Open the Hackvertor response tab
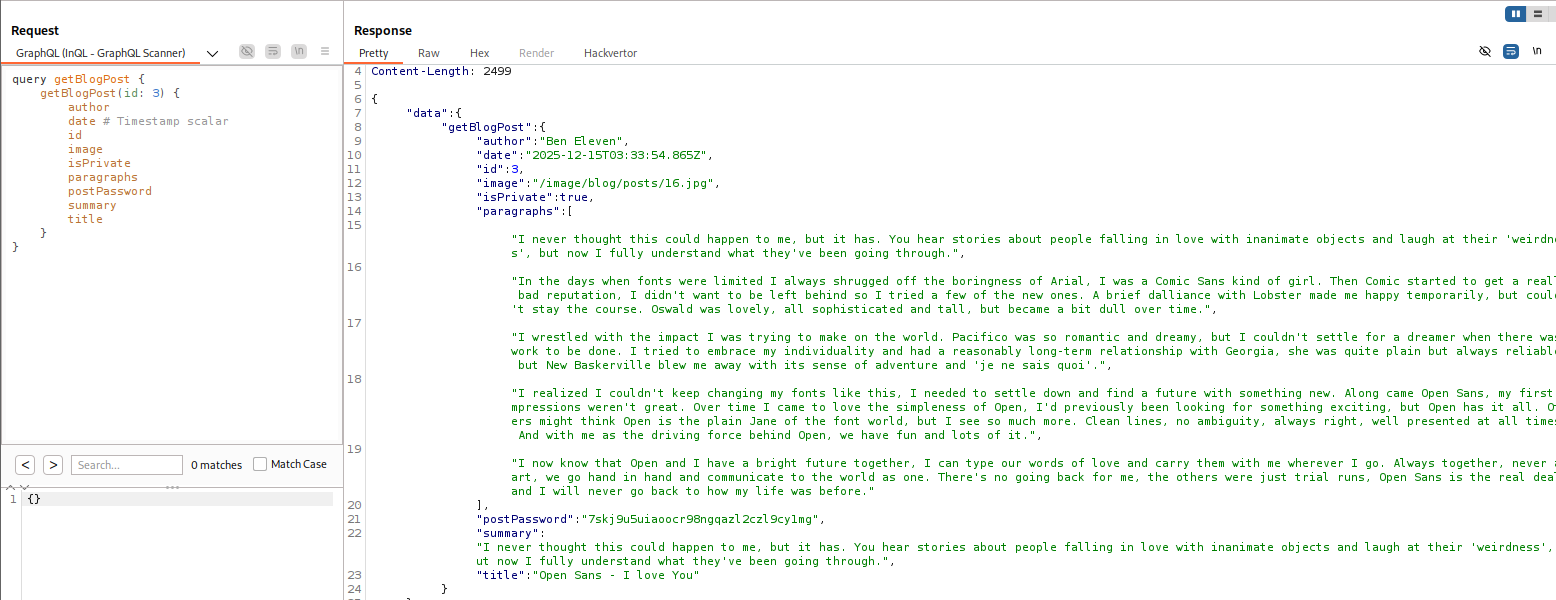This screenshot has height=600, width=1556. 610,53
